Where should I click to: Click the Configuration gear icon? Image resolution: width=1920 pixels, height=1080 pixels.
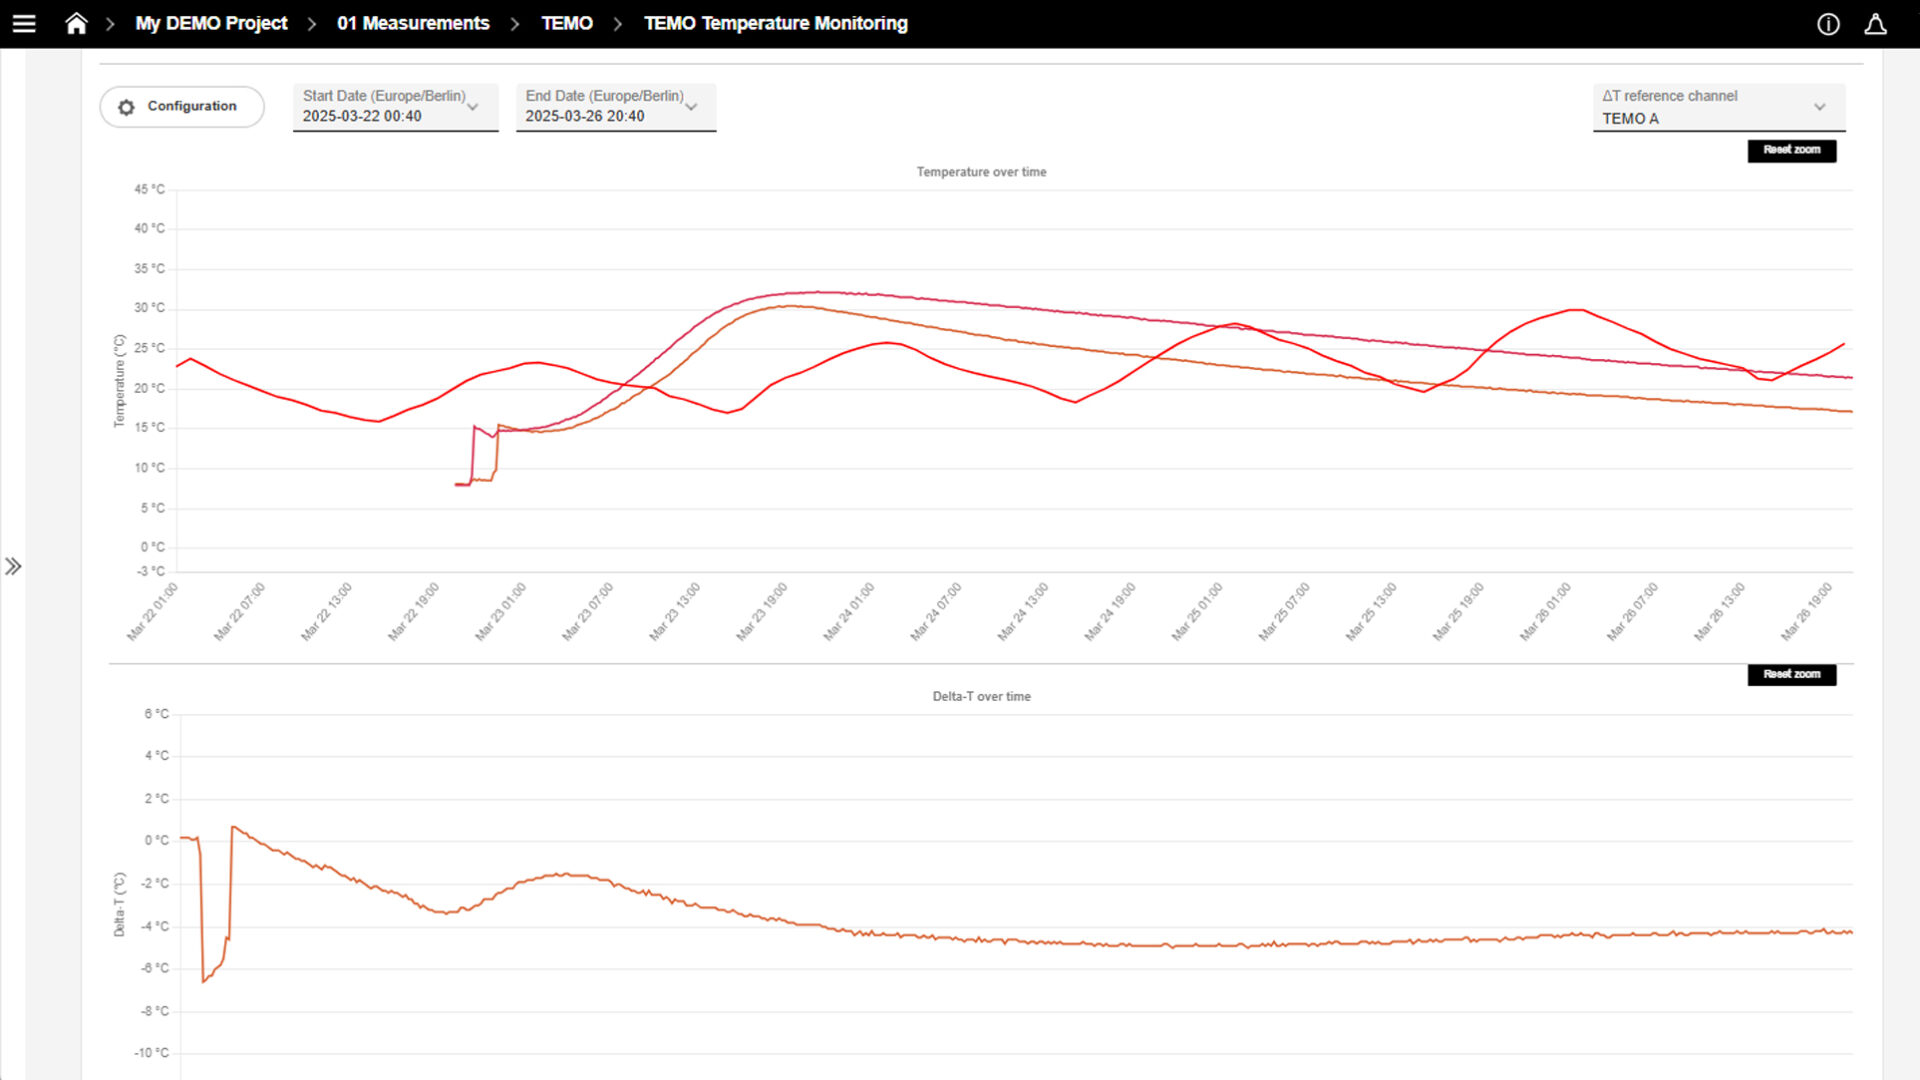coord(126,107)
